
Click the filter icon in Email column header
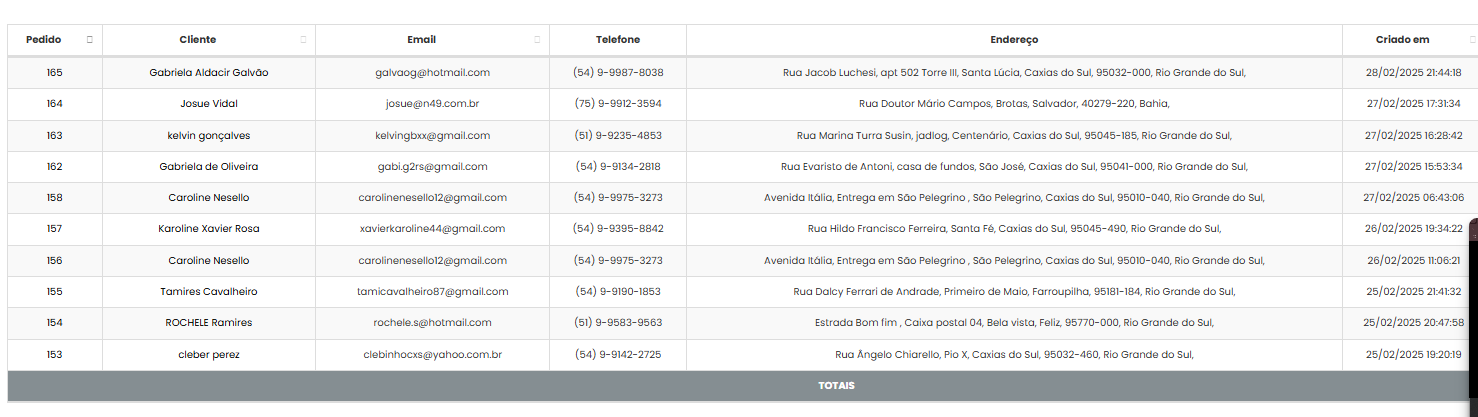tap(537, 40)
